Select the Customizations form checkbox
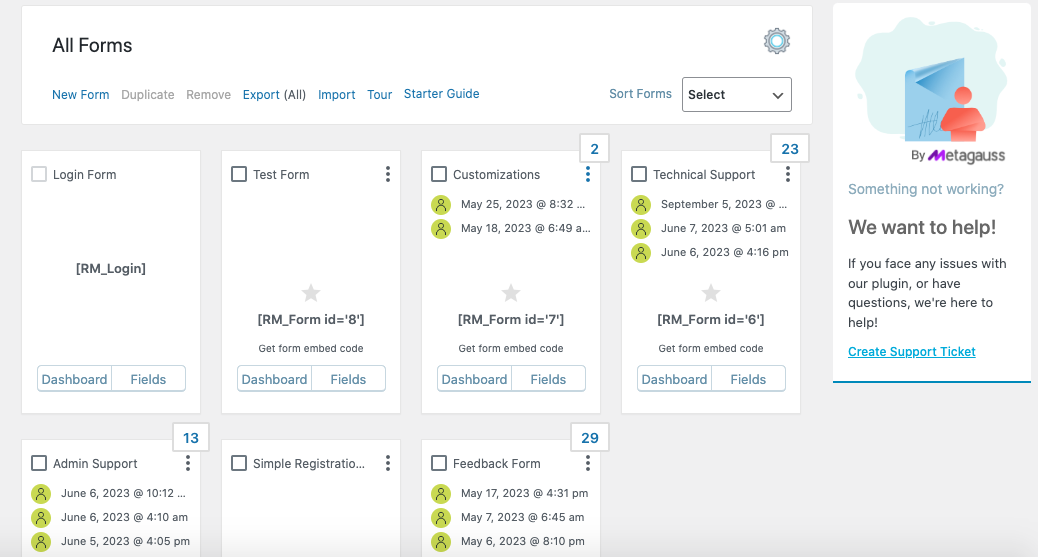Viewport: 1038px width, 557px height. pos(439,174)
